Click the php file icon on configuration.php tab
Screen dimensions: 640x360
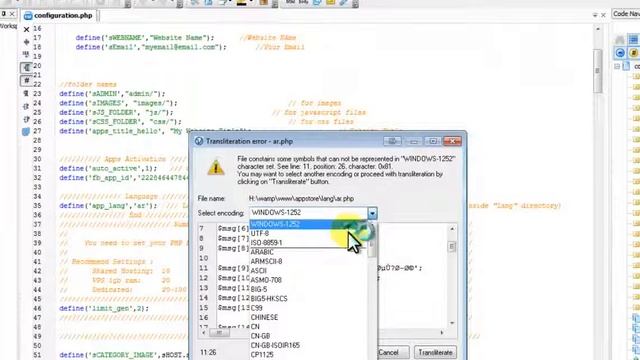point(28,16)
